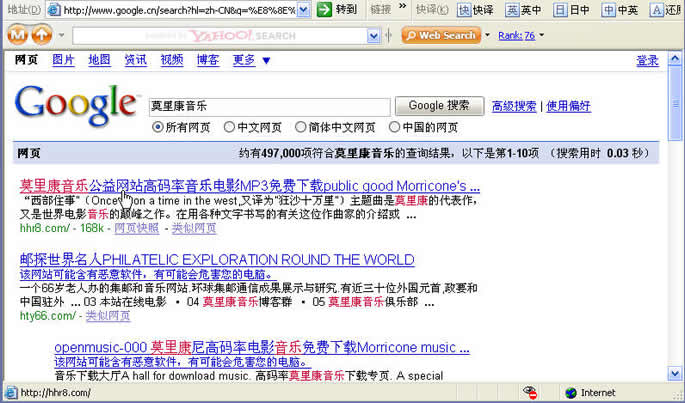Expand the 更多 menu arrow

click(266, 60)
